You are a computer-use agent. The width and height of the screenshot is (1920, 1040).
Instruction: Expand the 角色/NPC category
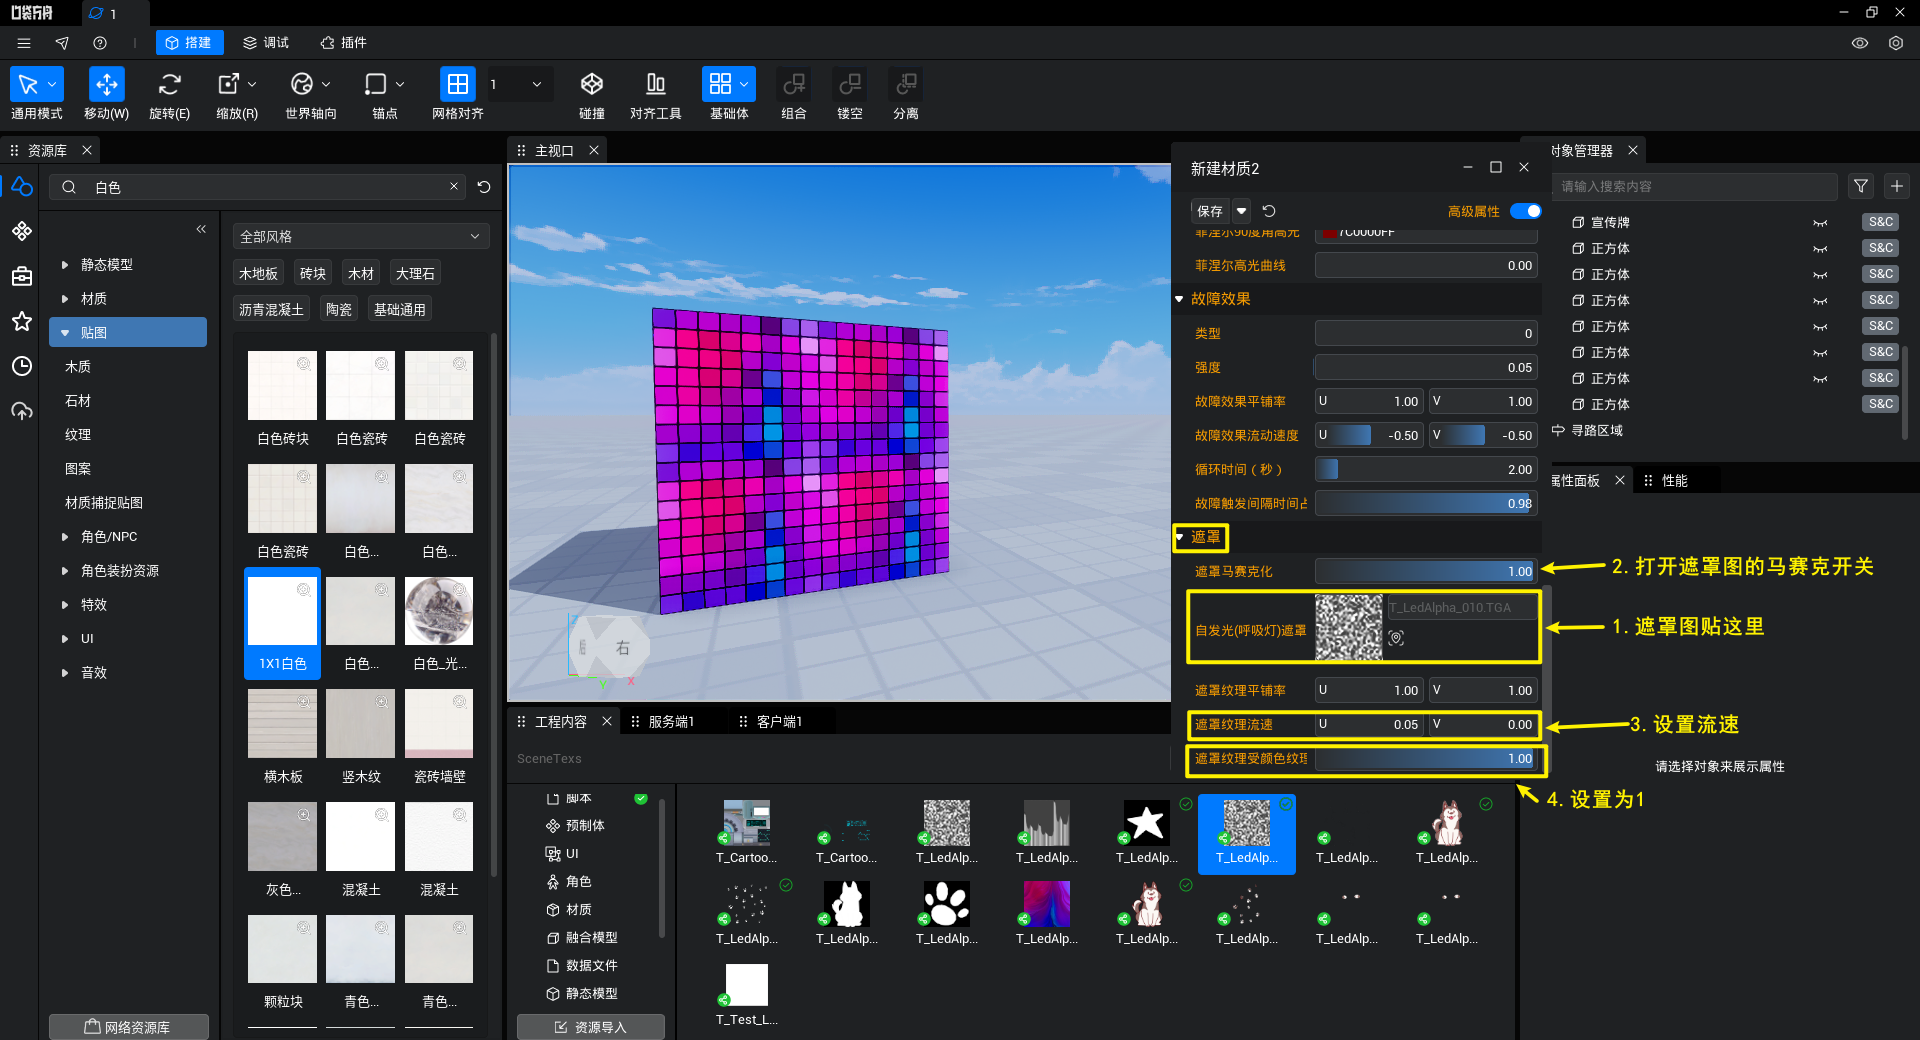click(65, 537)
